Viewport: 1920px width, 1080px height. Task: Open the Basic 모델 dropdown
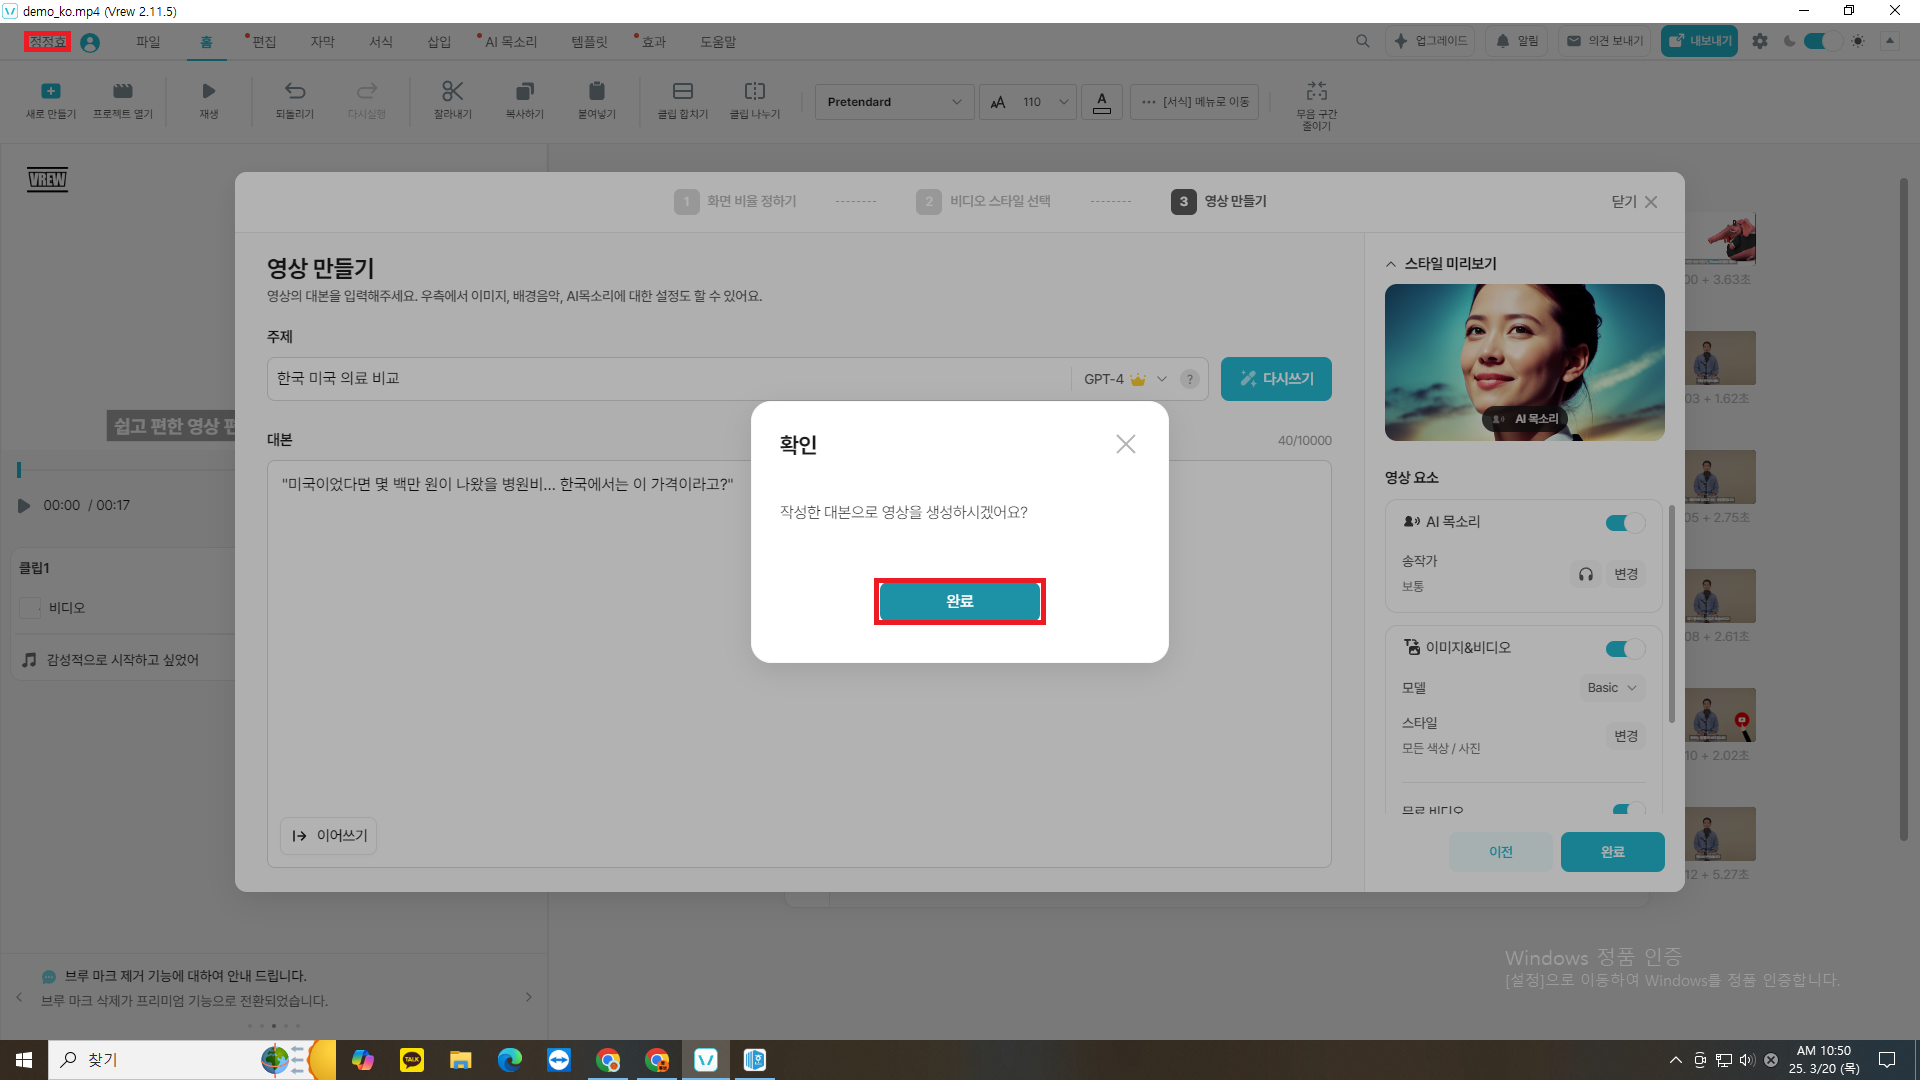point(1611,688)
